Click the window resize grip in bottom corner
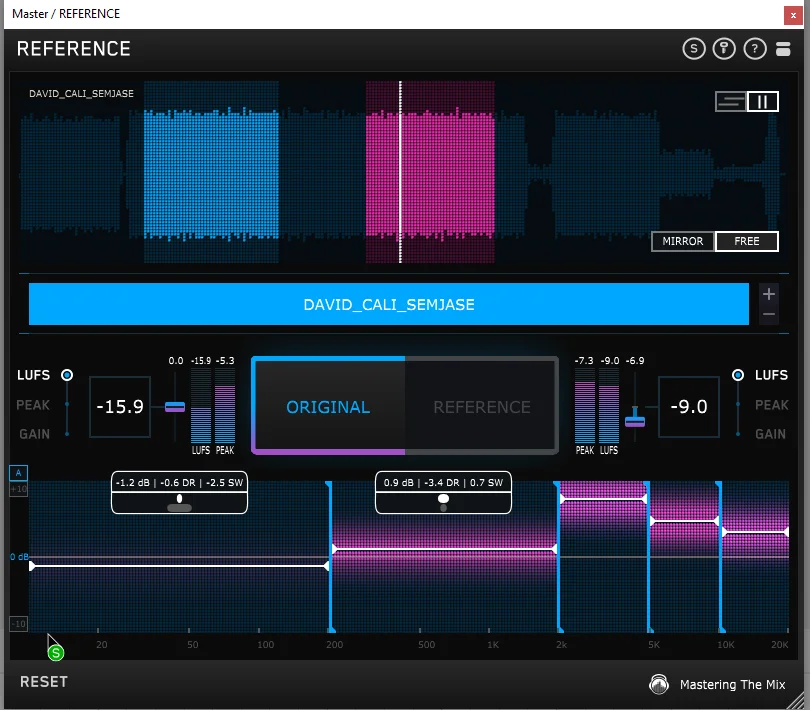810x710 pixels. tap(797, 701)
